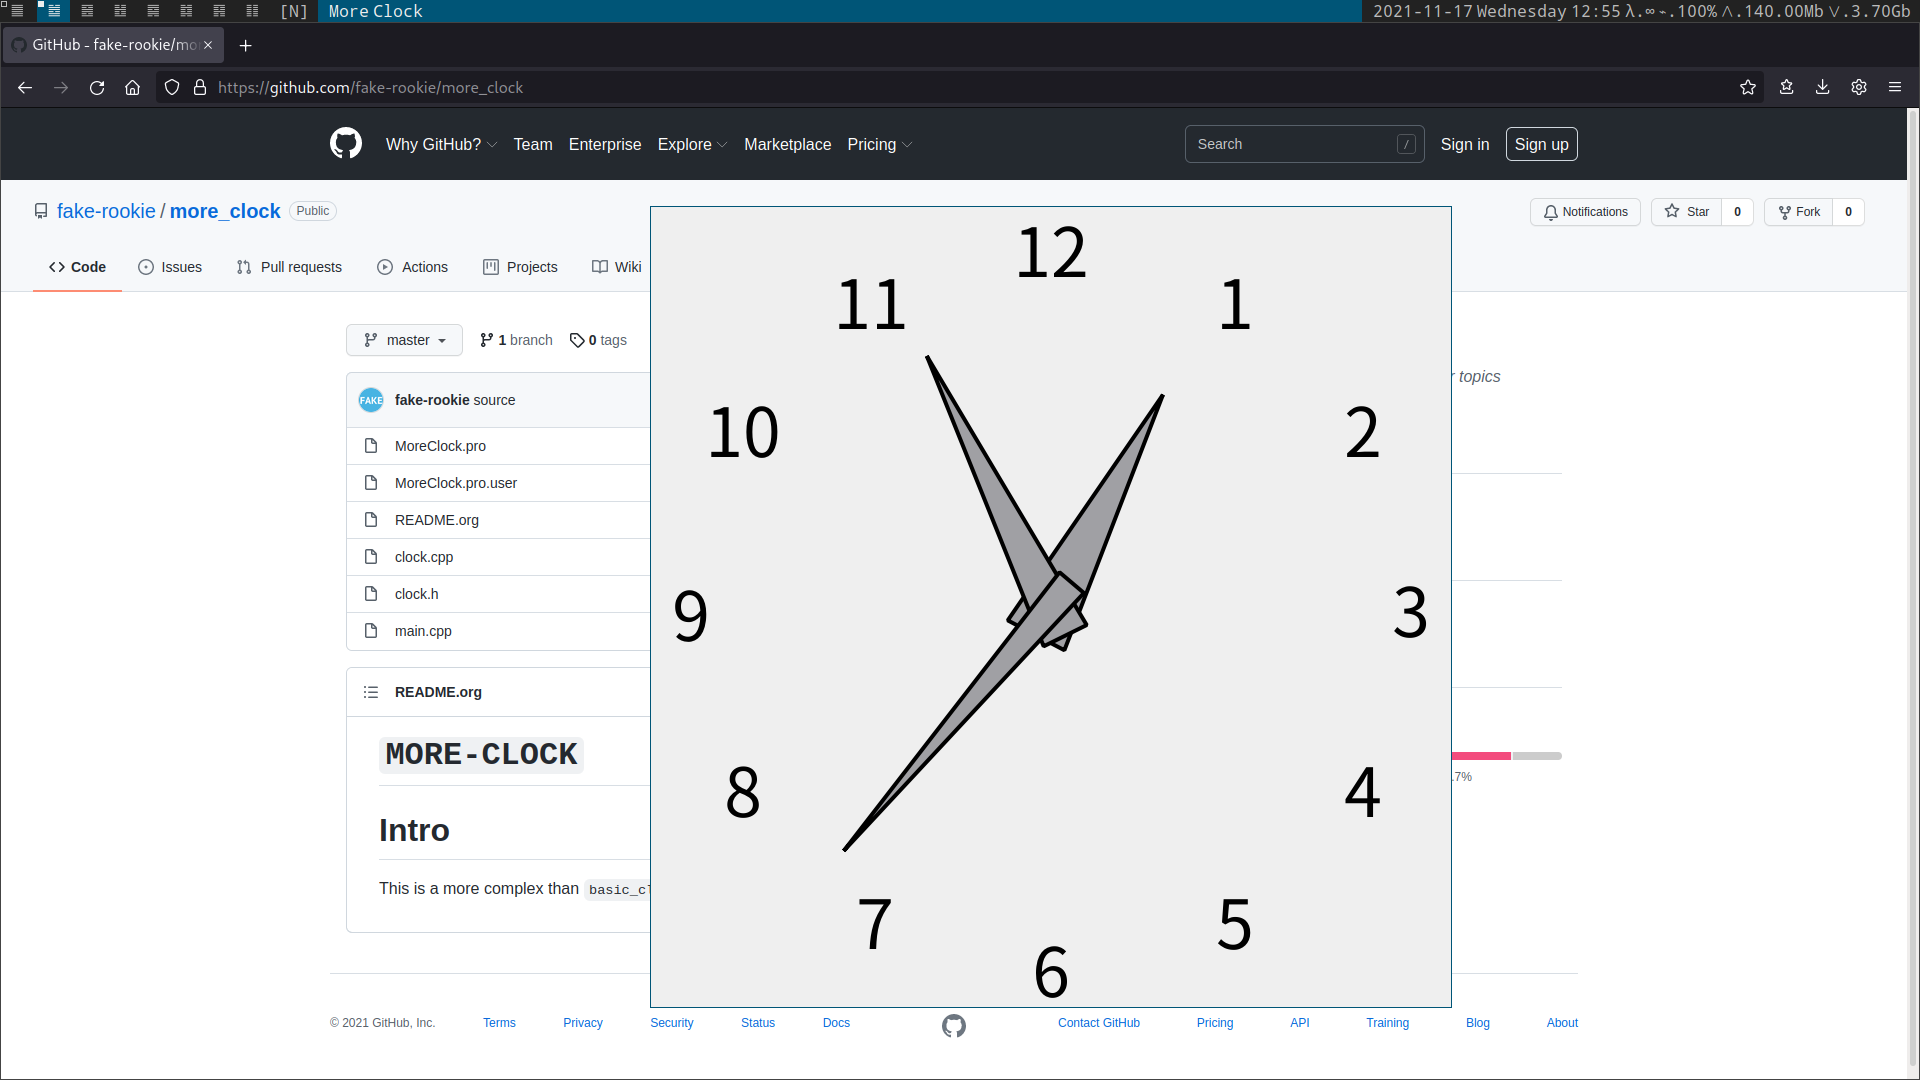Click the Issues tab icon
The width and height of the screenshot is (1920, 1080).
(145, 266)
